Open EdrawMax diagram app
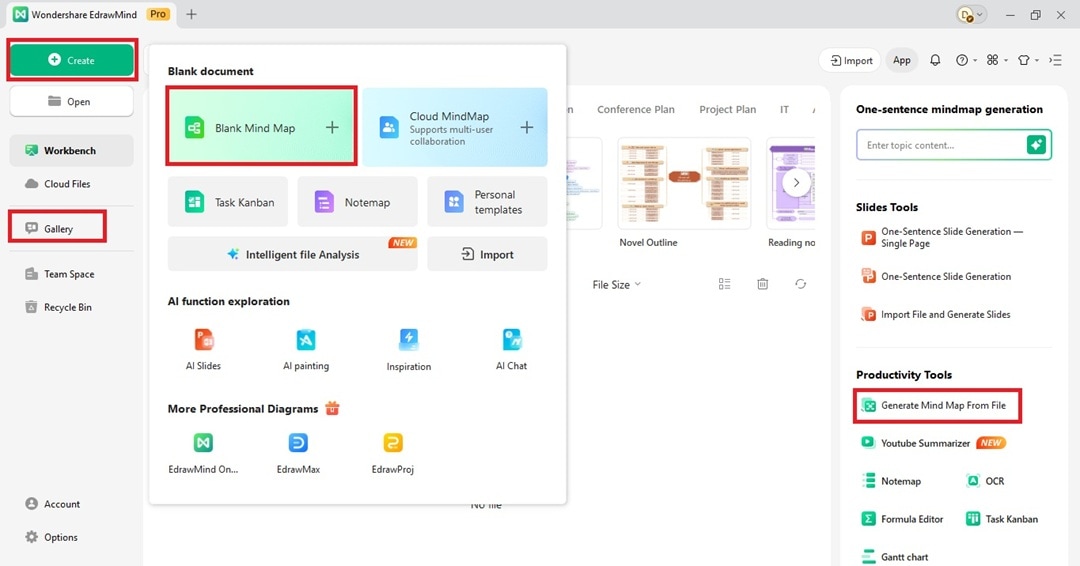1080x566 pixels. [x=298, y=452]
